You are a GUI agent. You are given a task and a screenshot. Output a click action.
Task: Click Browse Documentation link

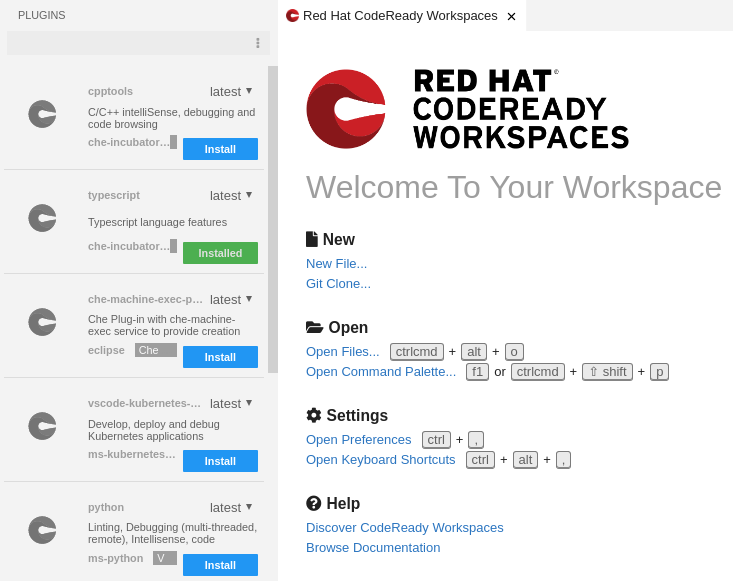(373, 548)
